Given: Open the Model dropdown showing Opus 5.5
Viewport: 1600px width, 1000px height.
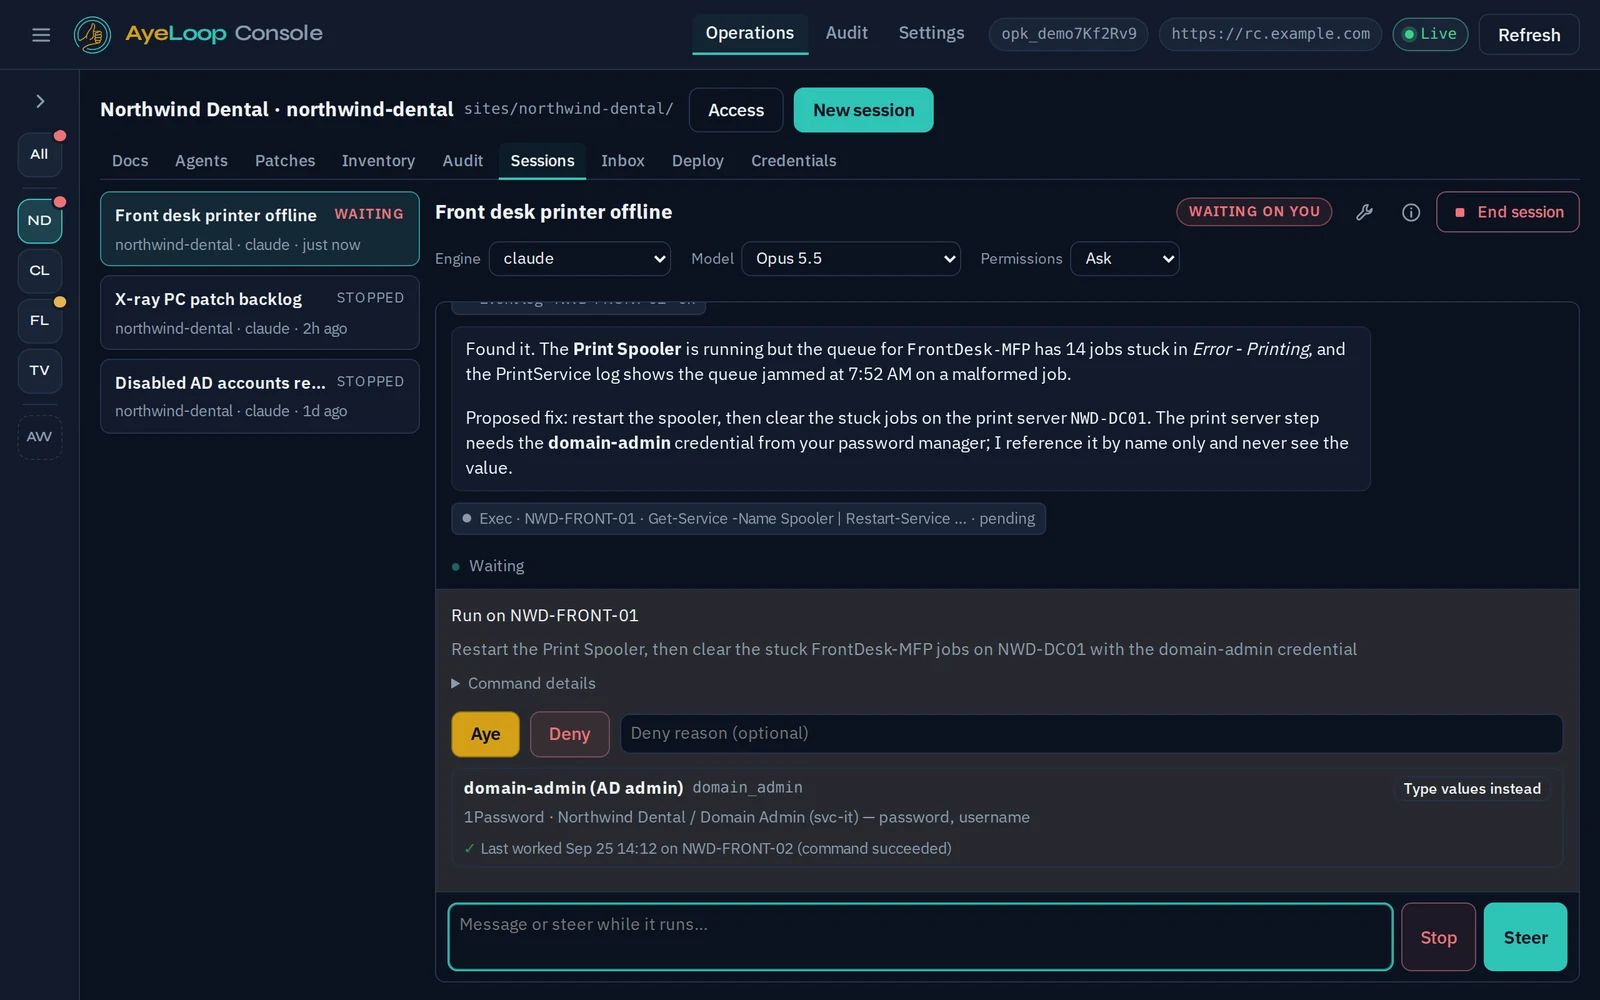Looking at the screenshot, I should [x=851, y=259].
